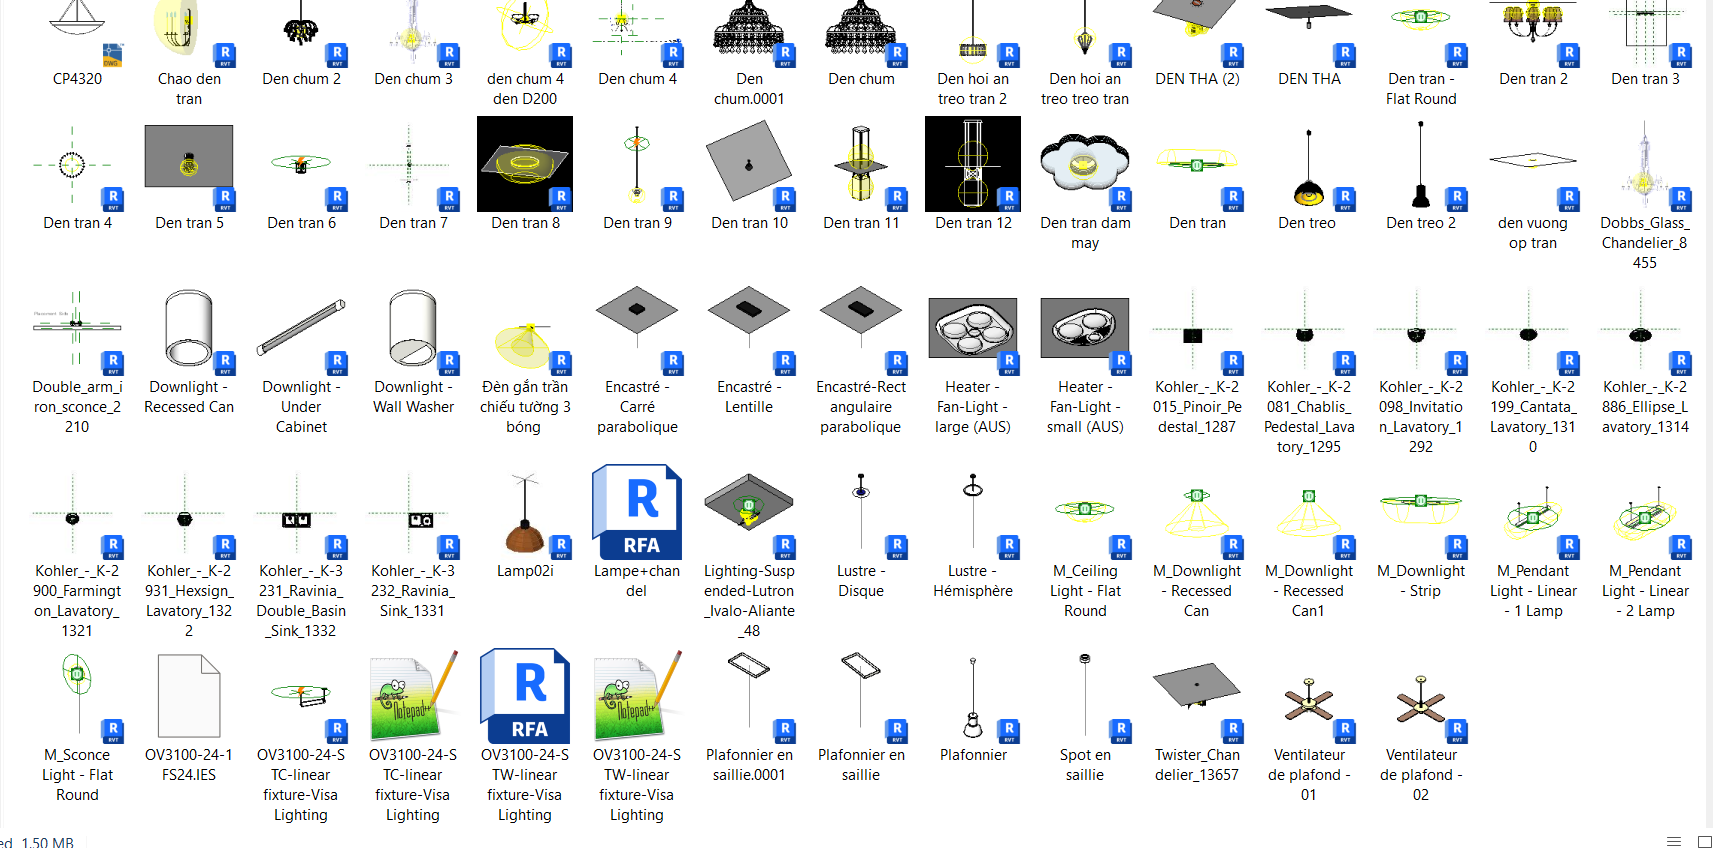1713x848 pixels.
Task: Choose the Twister_Chandelier_13657 file icon
Action: tap(1196, 696)
